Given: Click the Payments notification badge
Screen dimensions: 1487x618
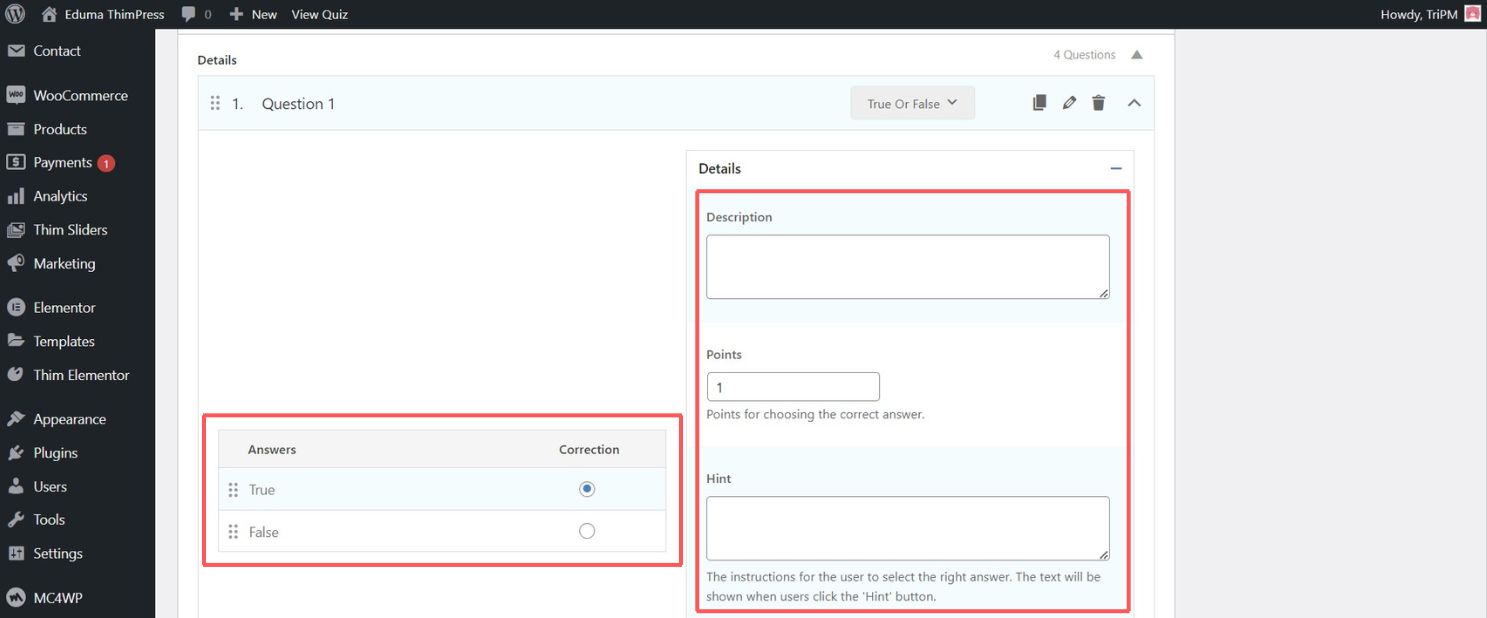Looking at the screenshot, I should (x=106, y=163).
